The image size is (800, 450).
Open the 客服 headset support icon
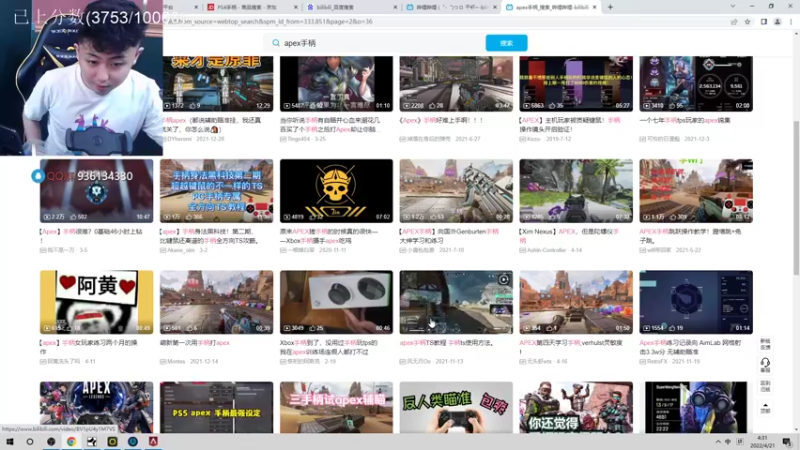pos(765,364)
